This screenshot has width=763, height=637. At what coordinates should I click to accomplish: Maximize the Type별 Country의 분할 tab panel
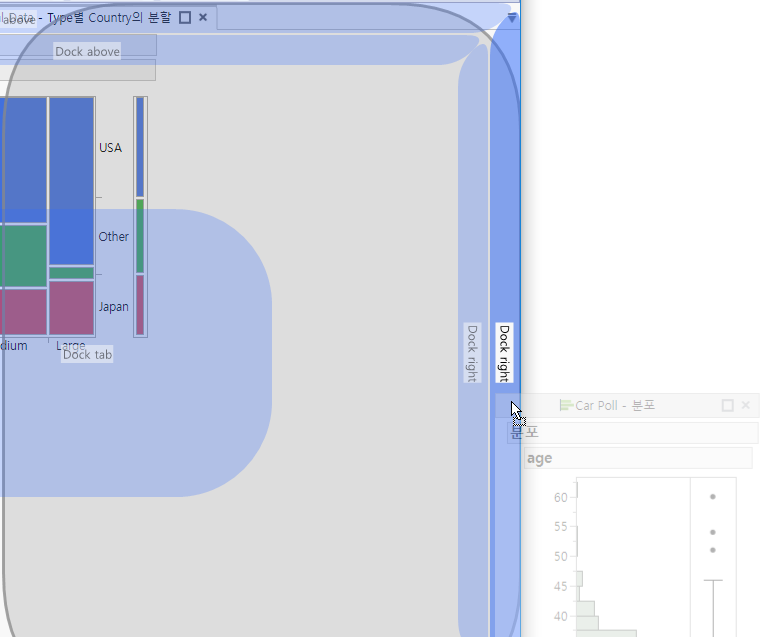185,18
